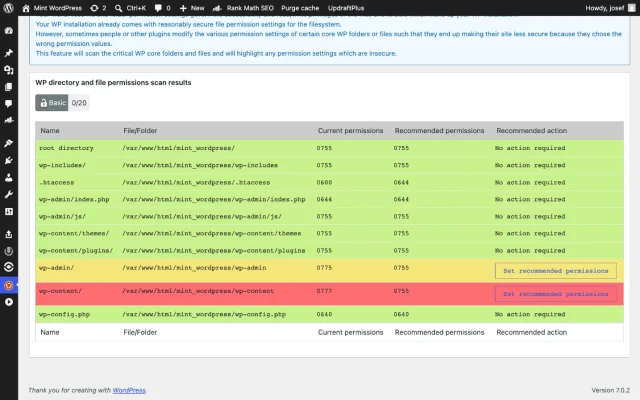This screenshot has height=400, width=640.
Task: Click the bottom File/Folder footer header
Action: click(140, 332)
